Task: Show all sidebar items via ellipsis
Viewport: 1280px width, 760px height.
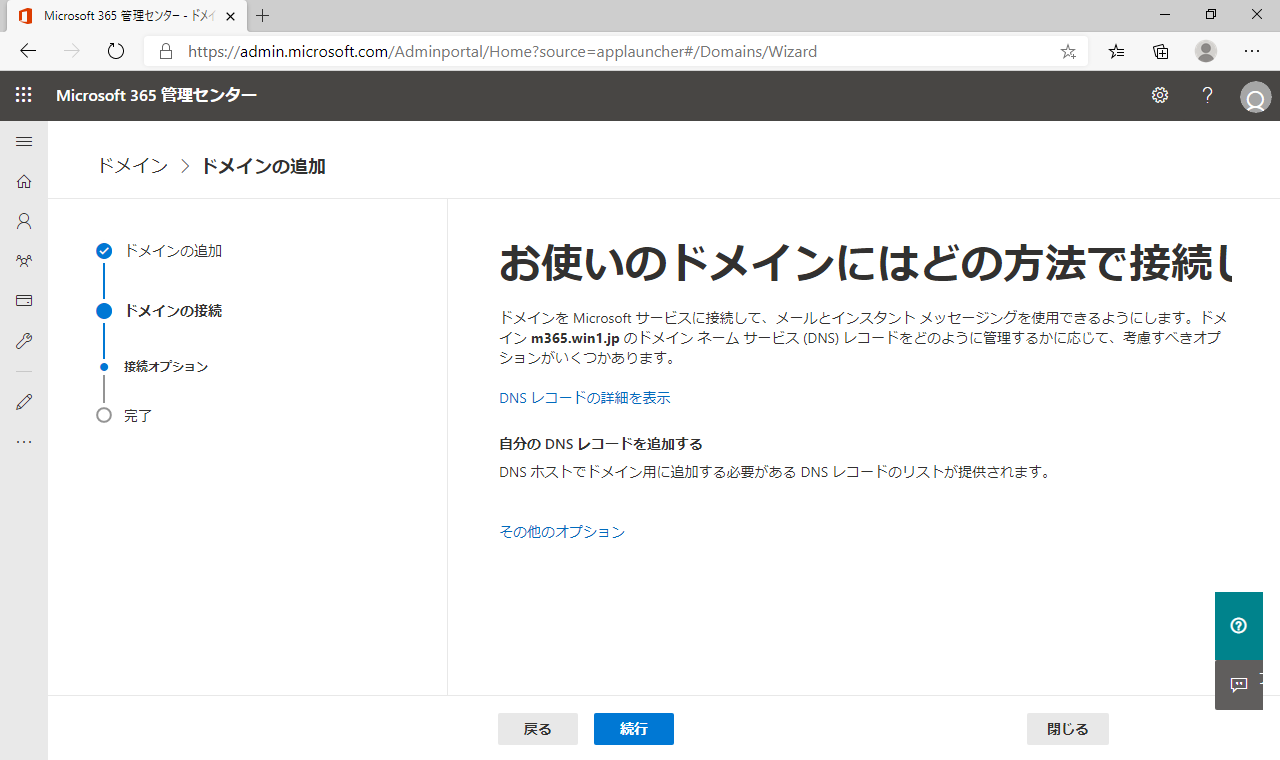Action: point(24,441)
